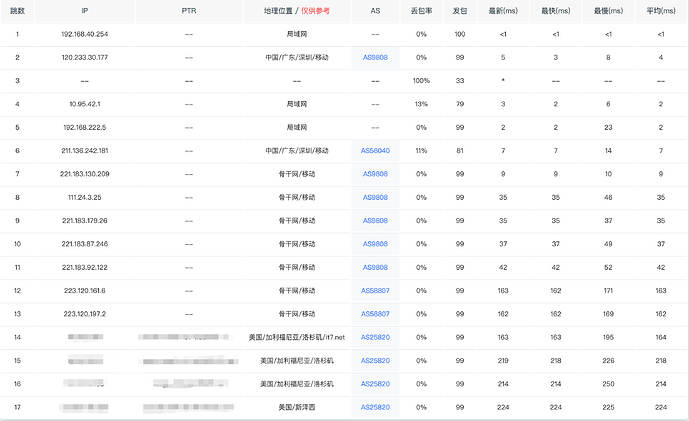Click 局域网 for 10.95.42.1
Screen dimensions: 689x421
coord(297,104)
